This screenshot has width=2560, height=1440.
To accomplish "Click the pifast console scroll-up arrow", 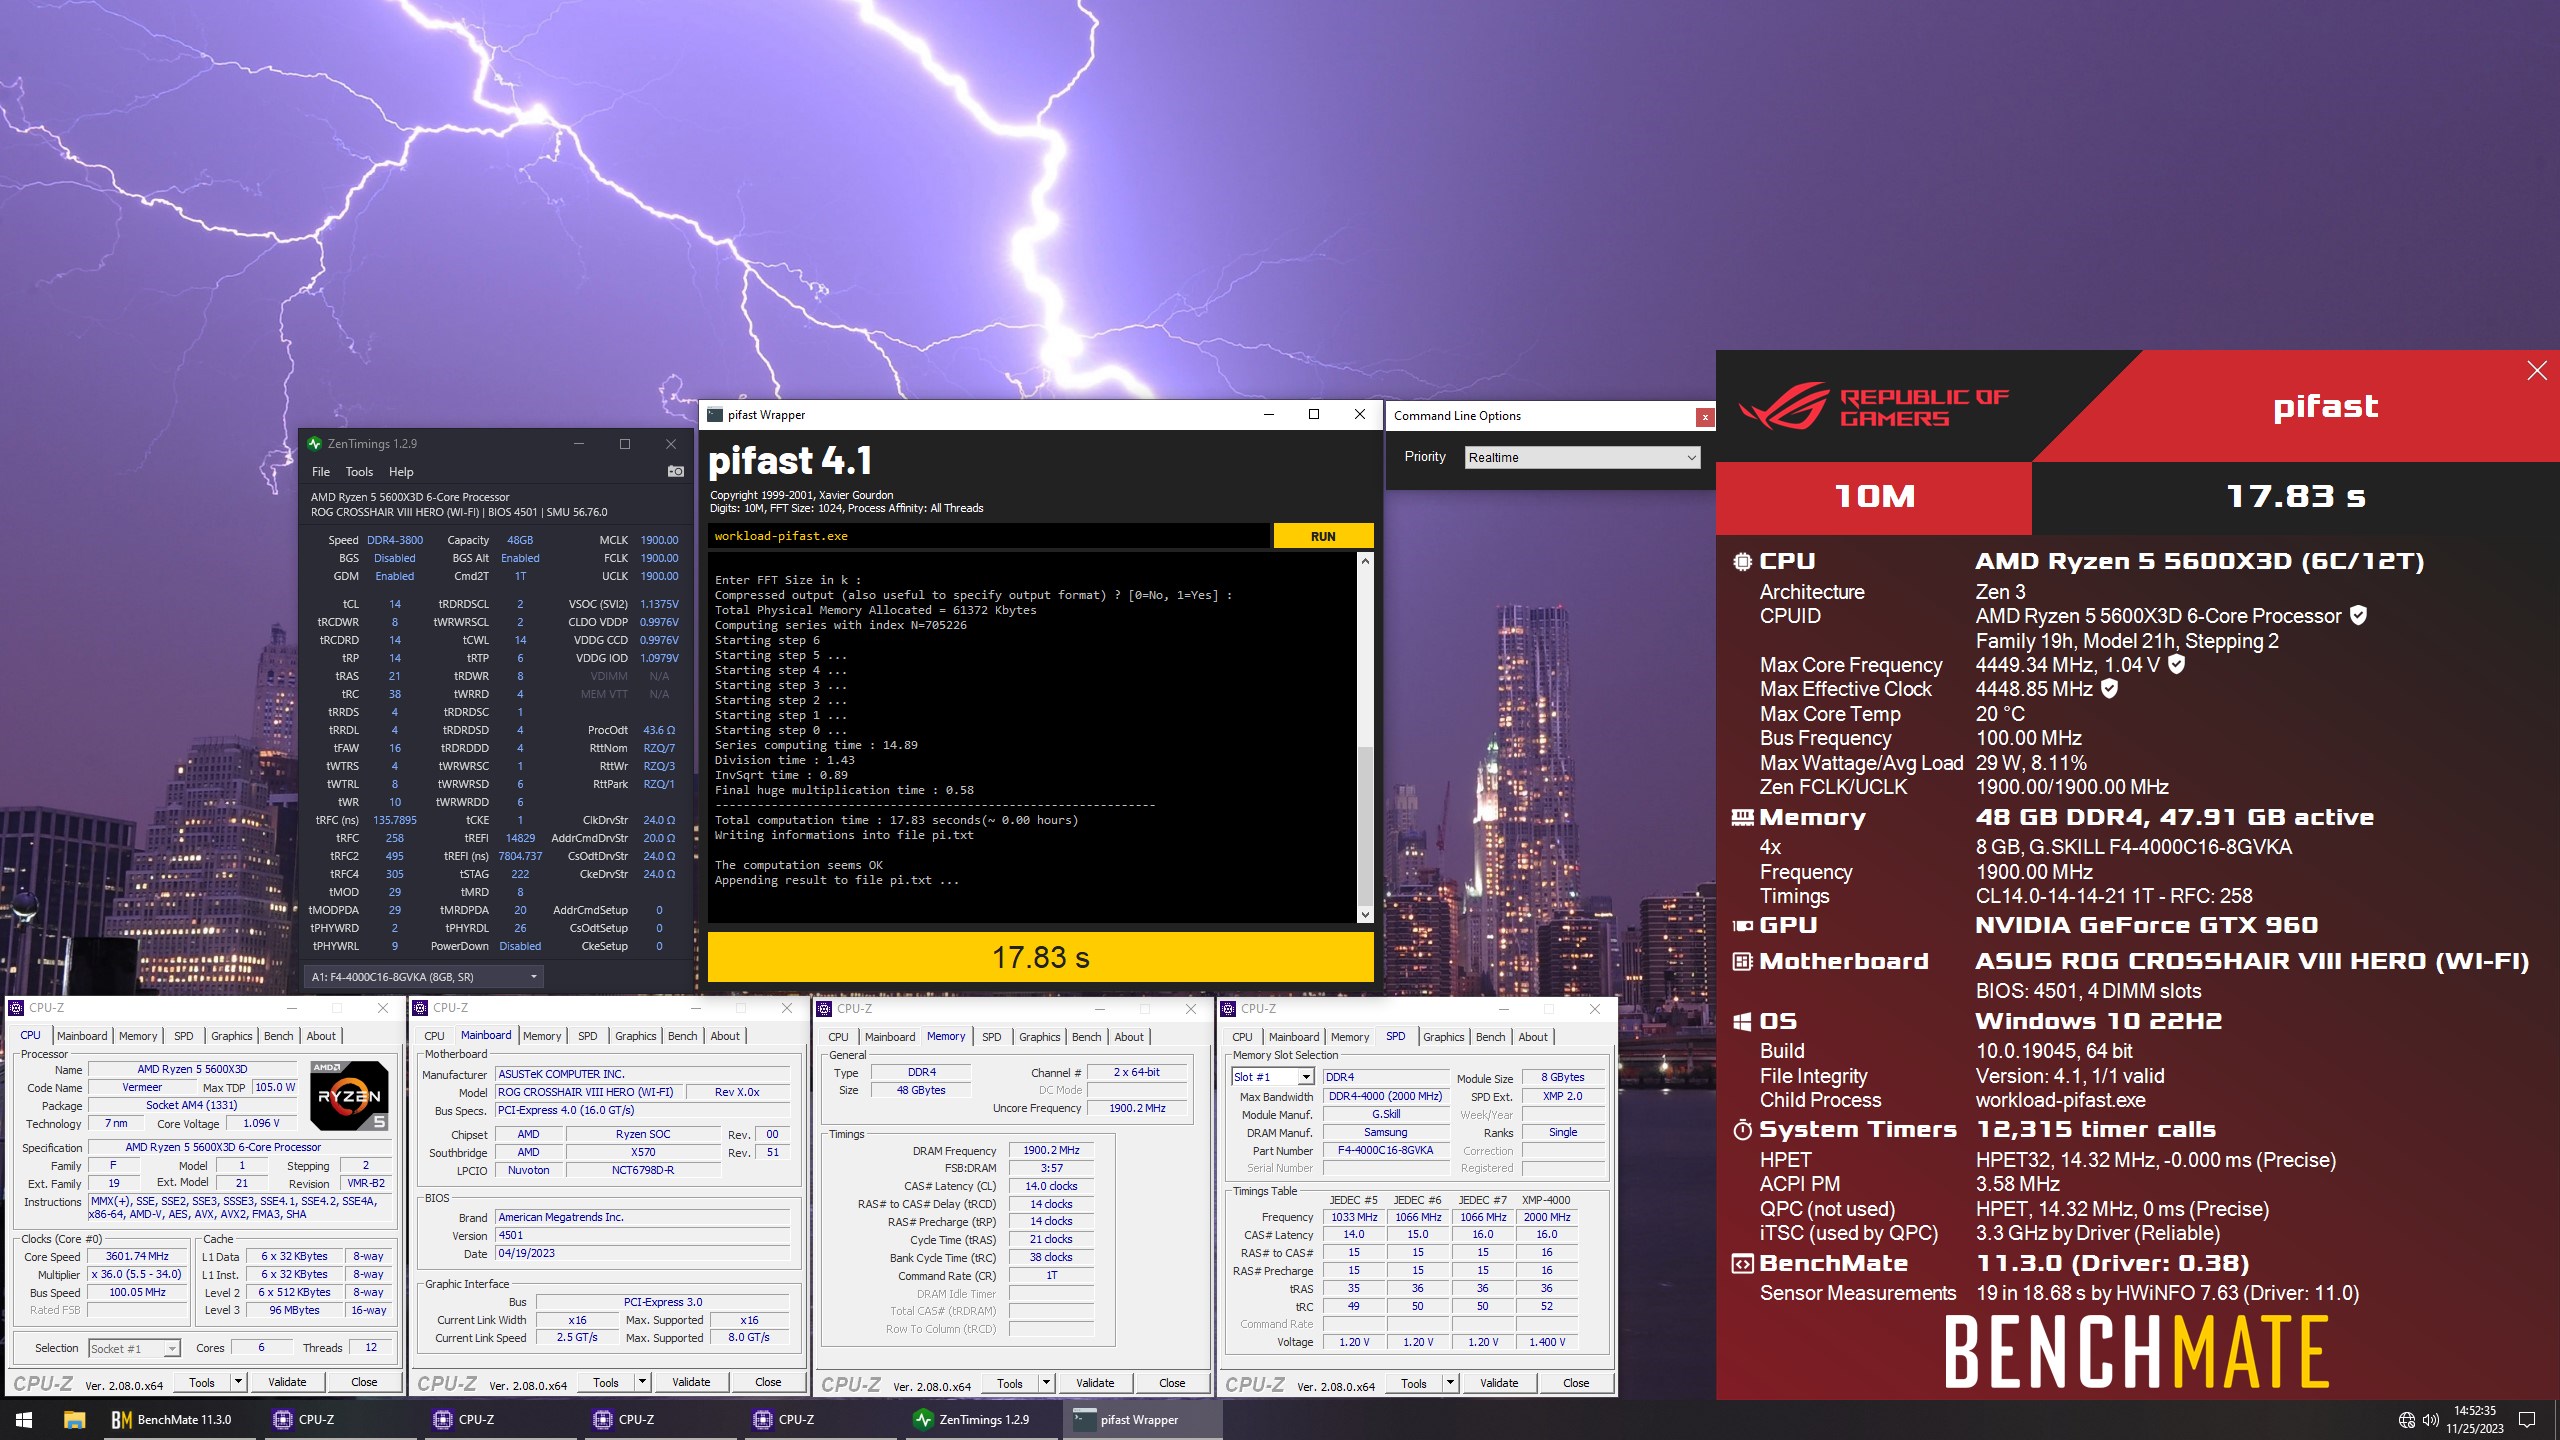I will [1365, 561].
